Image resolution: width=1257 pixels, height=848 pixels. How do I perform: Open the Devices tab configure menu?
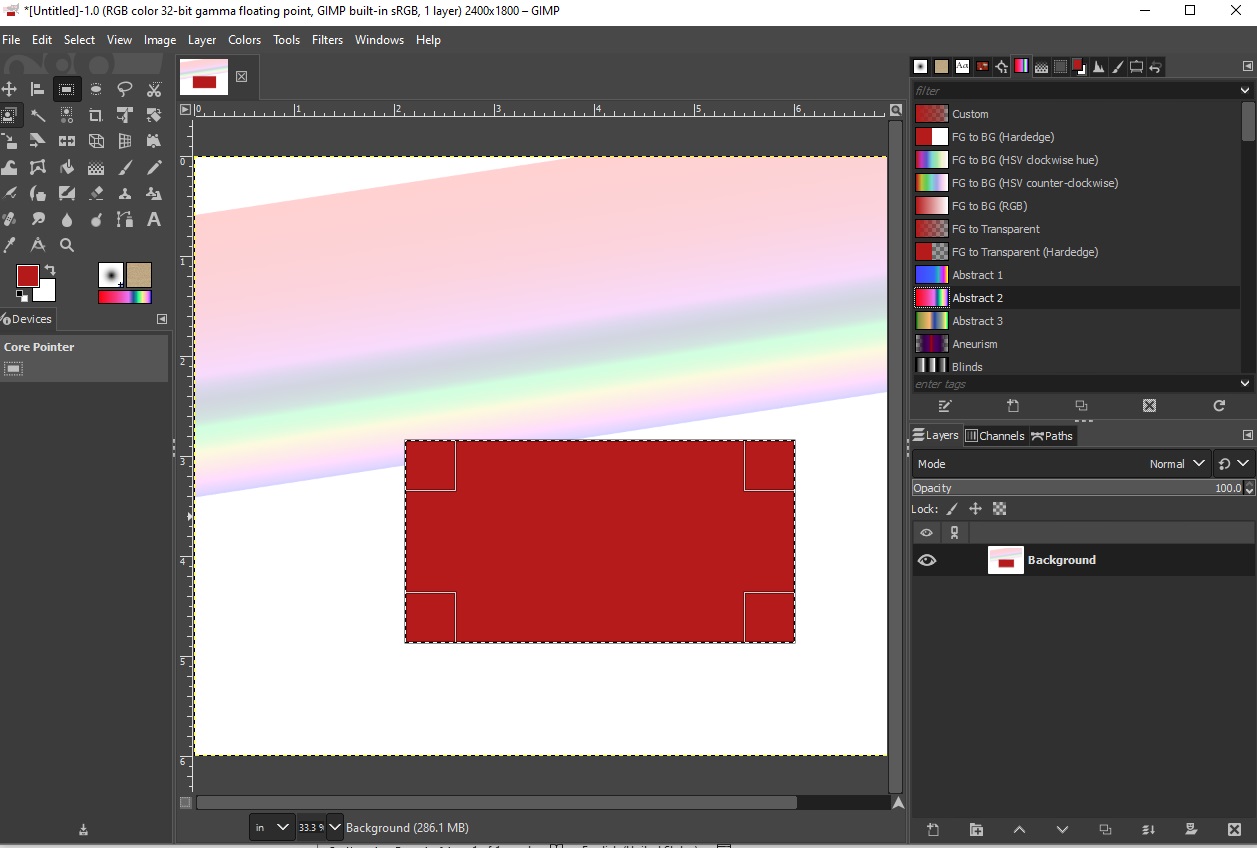[162, 319]
